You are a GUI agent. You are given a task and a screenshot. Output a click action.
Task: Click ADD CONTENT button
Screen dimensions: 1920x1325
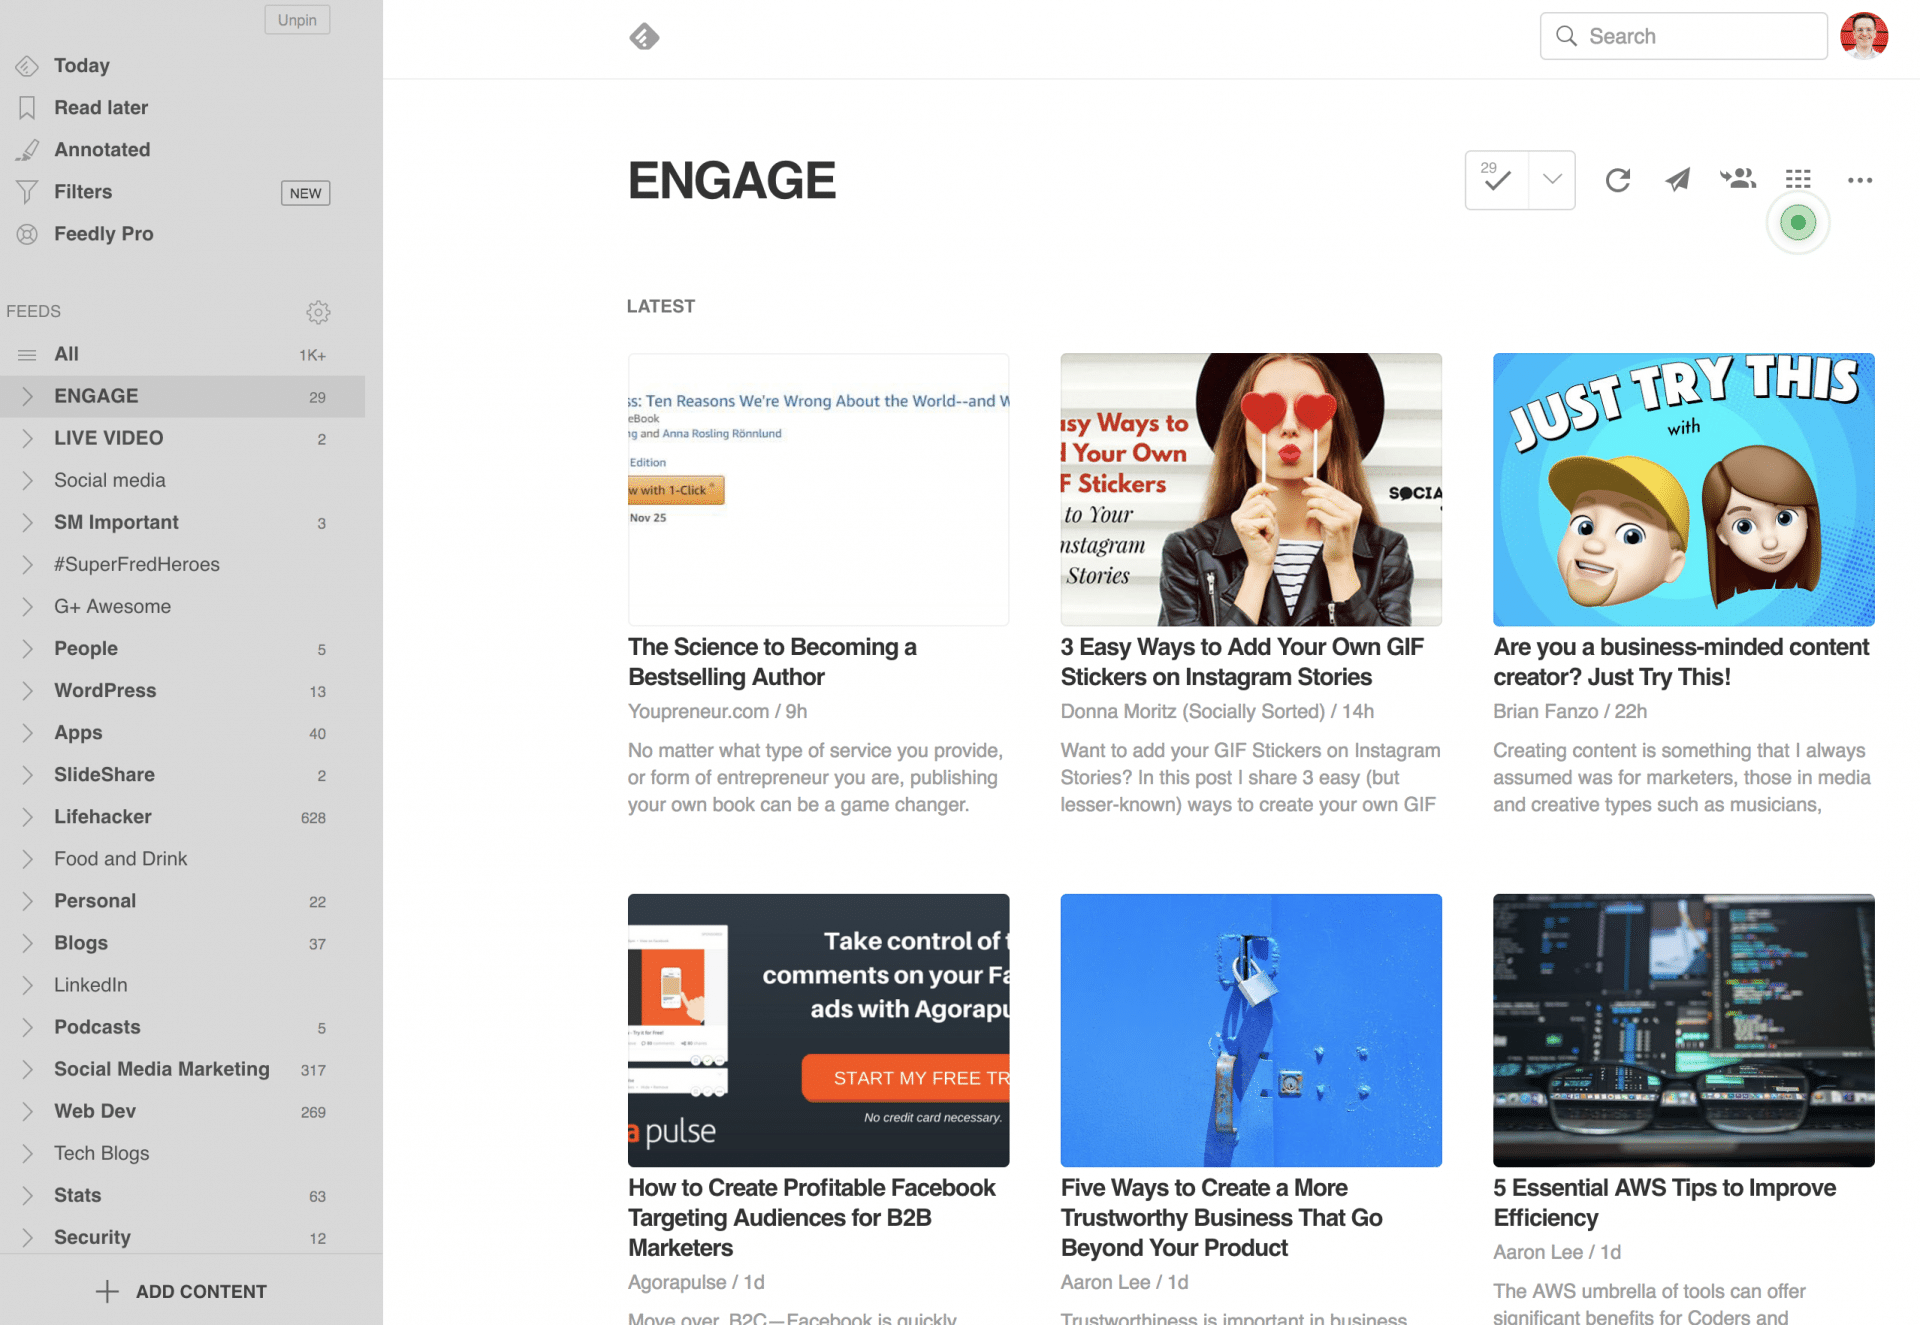[181, 1291]
